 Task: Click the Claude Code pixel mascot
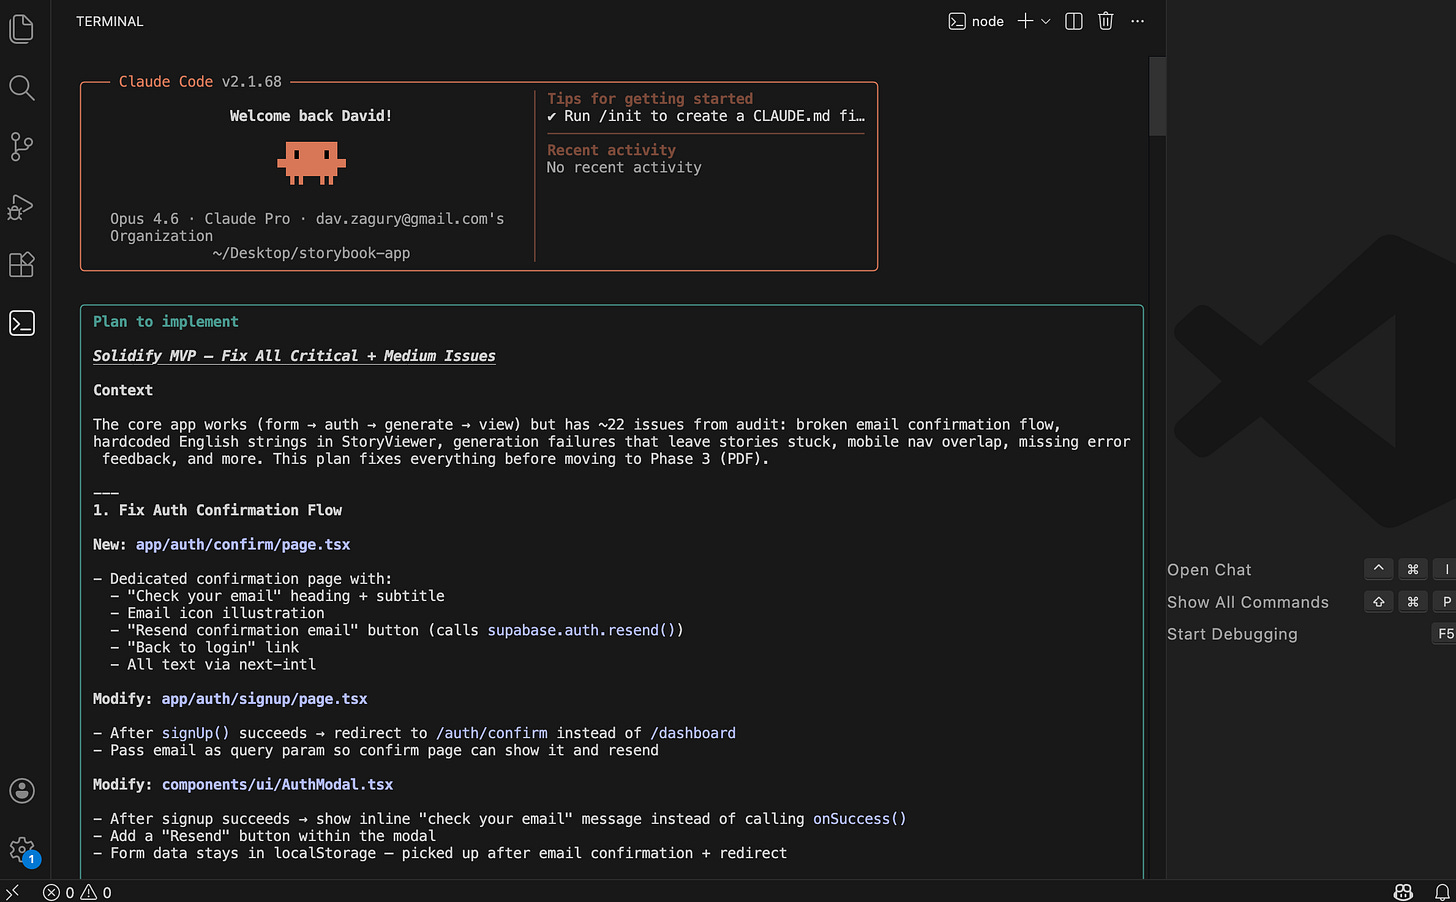311,163
